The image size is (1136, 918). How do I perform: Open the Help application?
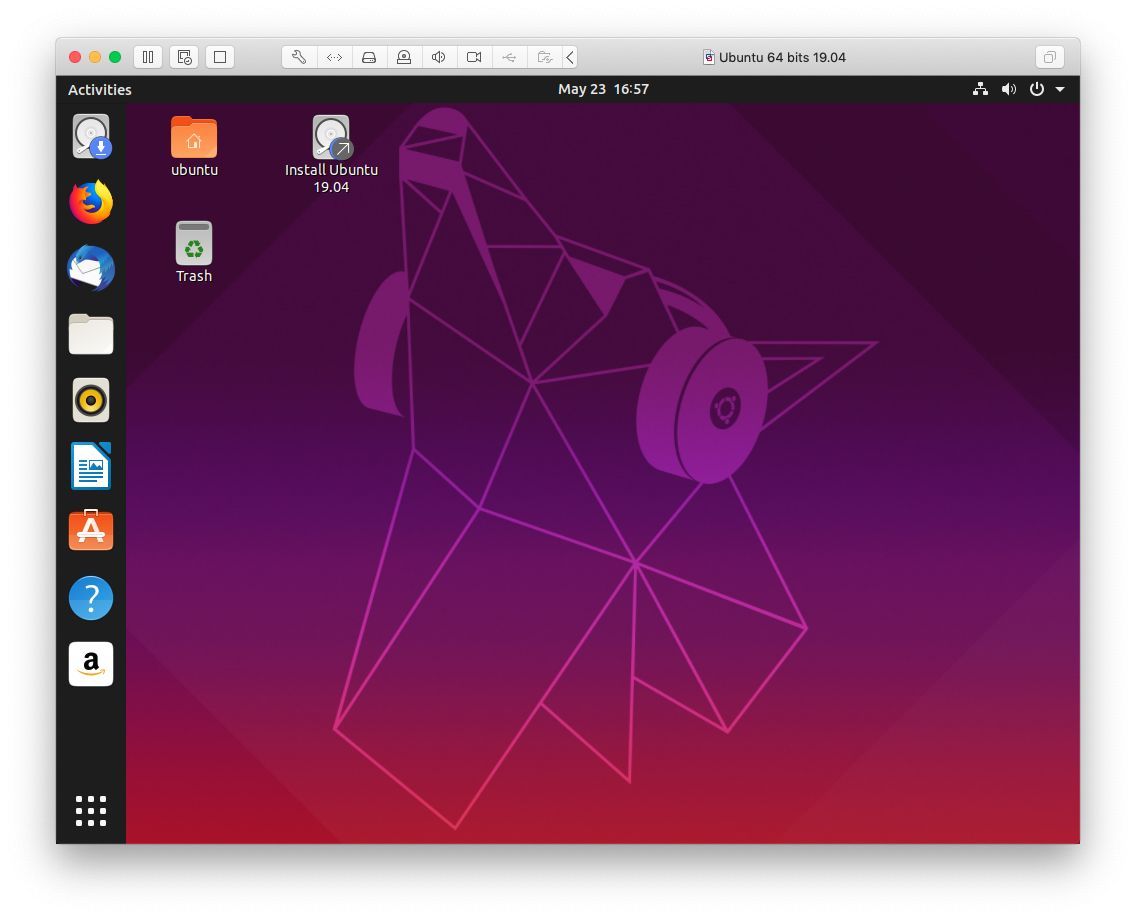[x=91, y=597]
